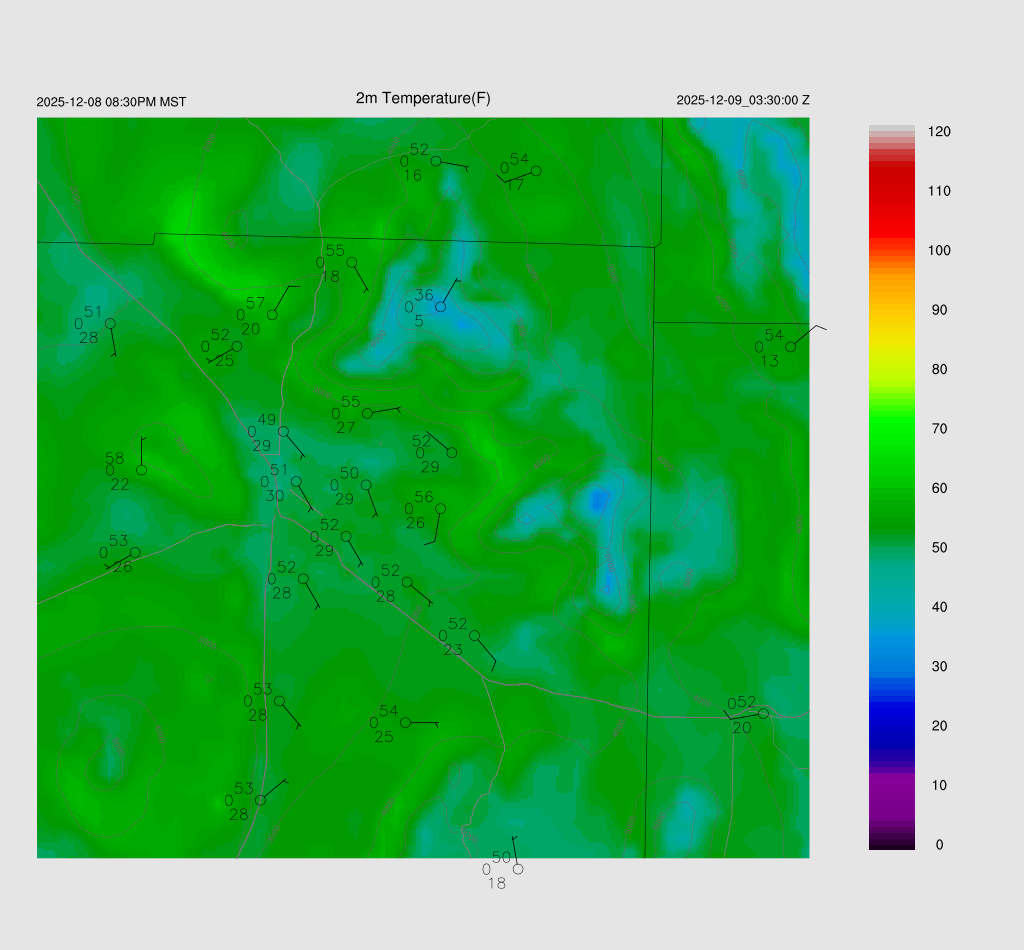The width and height of the screenshot is (1024, 950).
Task: Click the station circle reading 52 and 16
Action: 436,161
